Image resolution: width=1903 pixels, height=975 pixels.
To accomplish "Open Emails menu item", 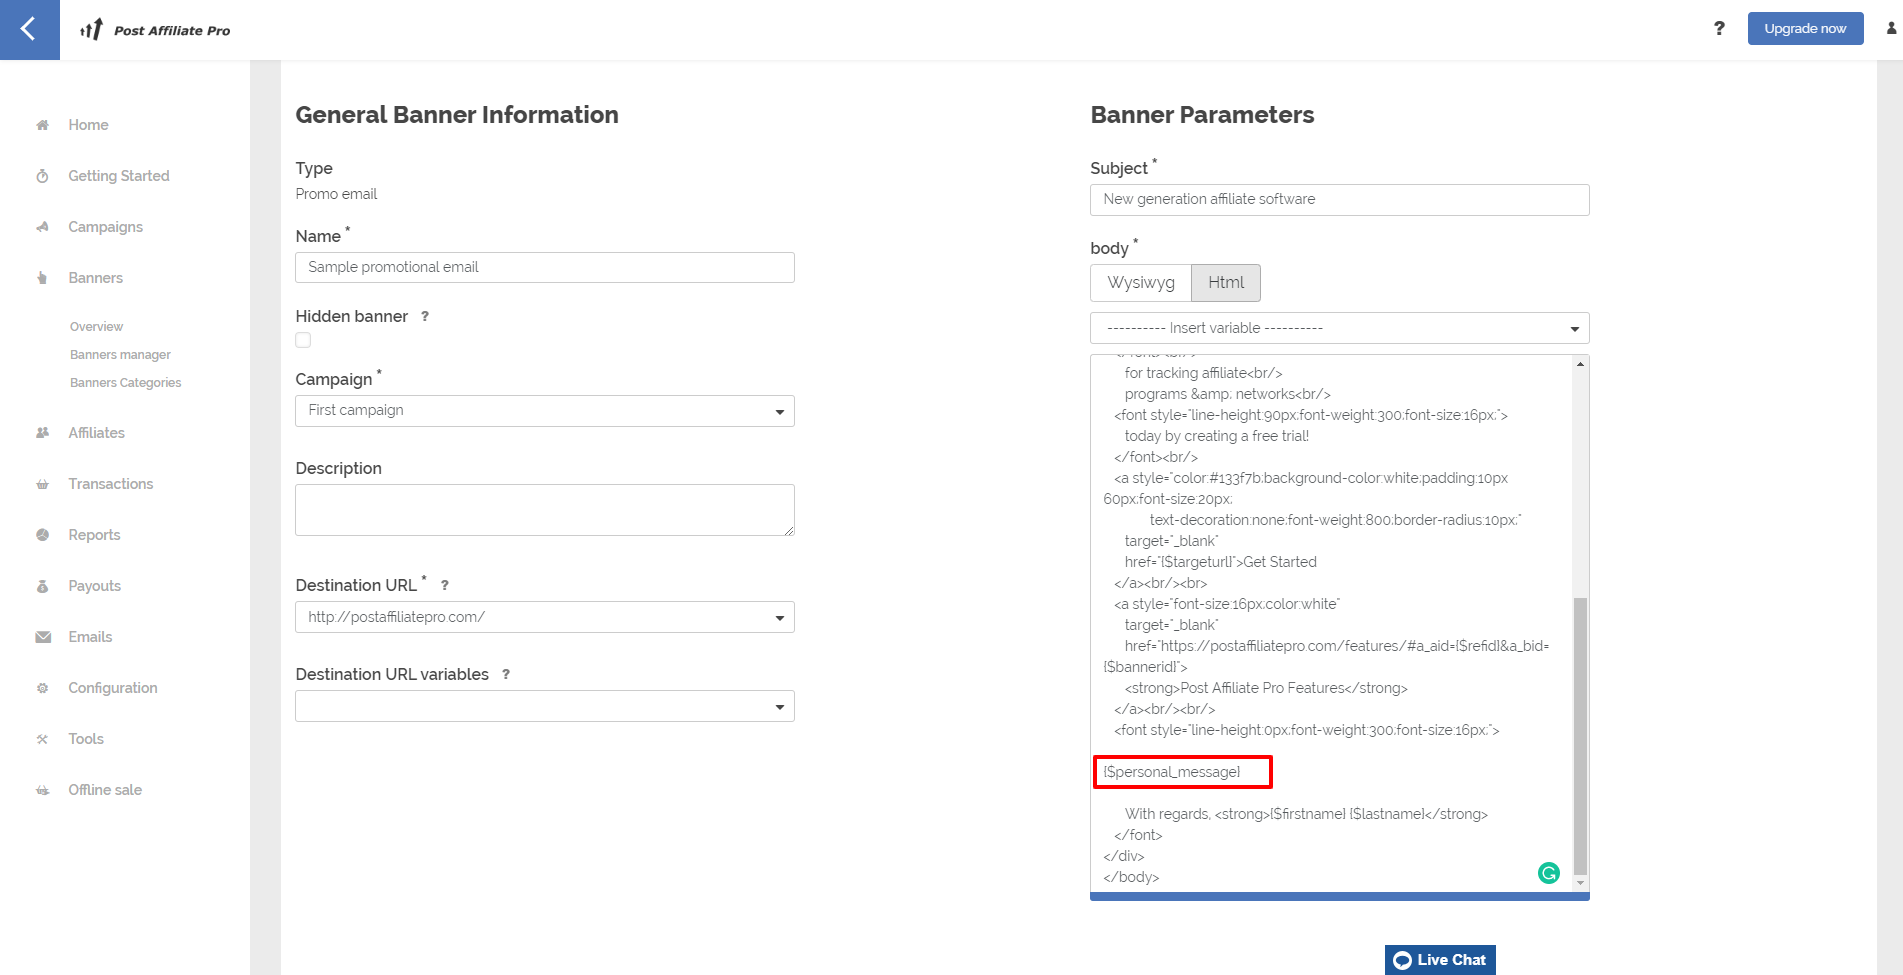I will point(90,637).
